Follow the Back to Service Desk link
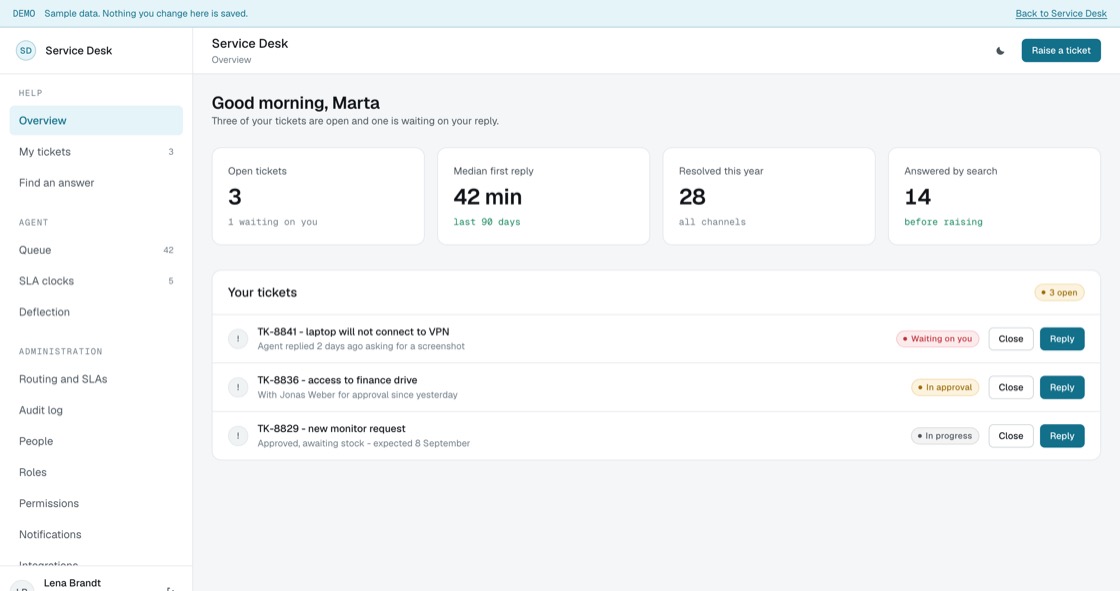The image size is (1120, 591). [1061, 14]
